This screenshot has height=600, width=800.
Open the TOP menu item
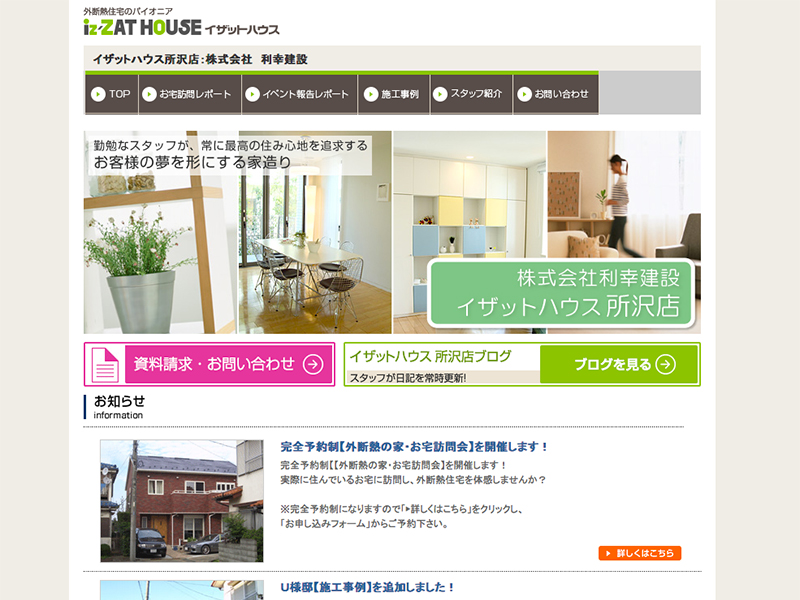pos(112,94)
